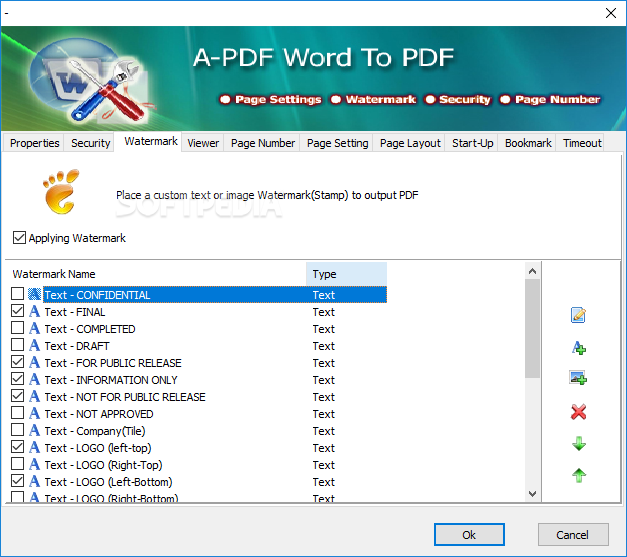Open the Page Setting tab
627x557 pixels.
[x=337, y=143]
